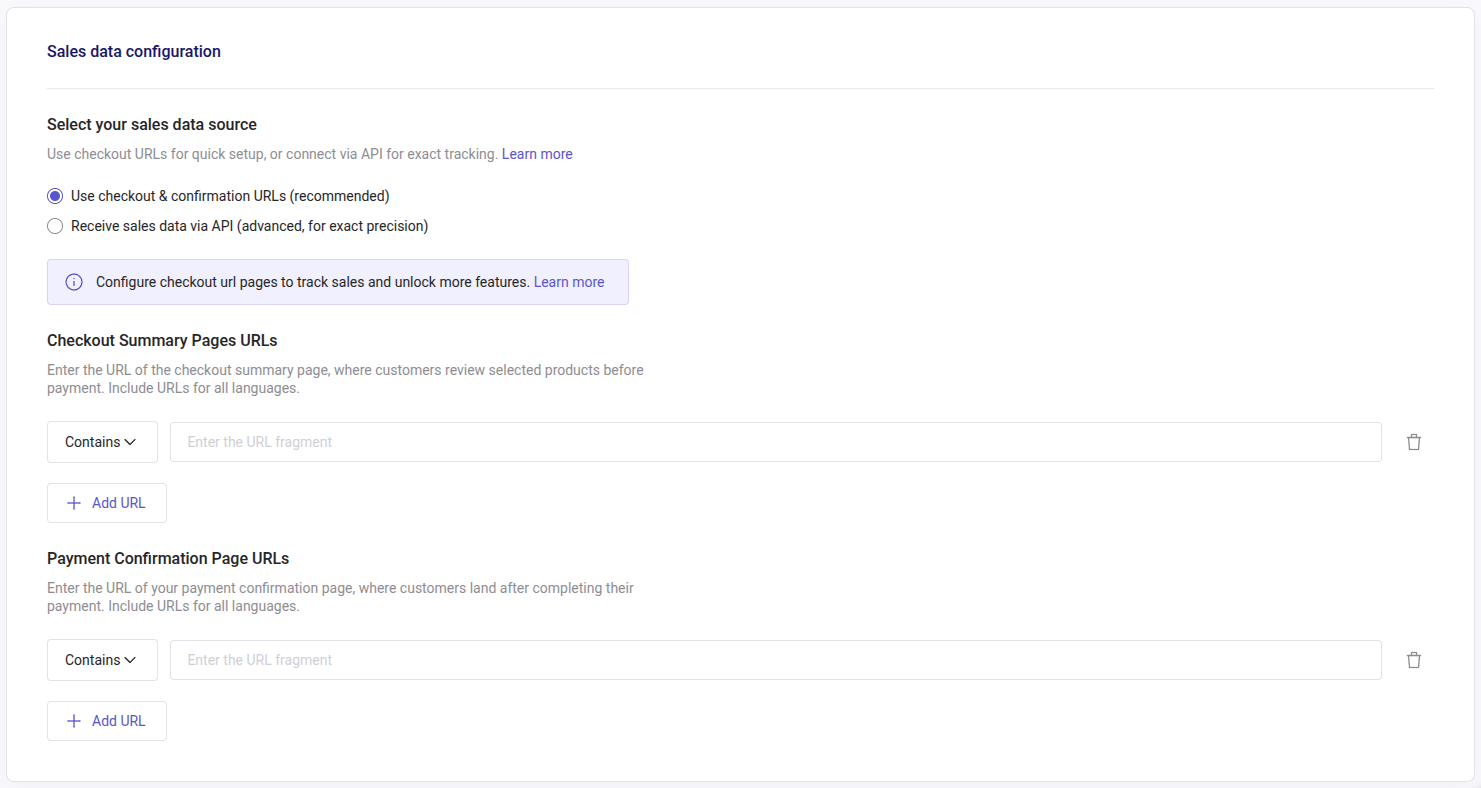
Task: Delete the Checkout Summary URL row
Action: pyautogui.click(x=1413, y=442)
